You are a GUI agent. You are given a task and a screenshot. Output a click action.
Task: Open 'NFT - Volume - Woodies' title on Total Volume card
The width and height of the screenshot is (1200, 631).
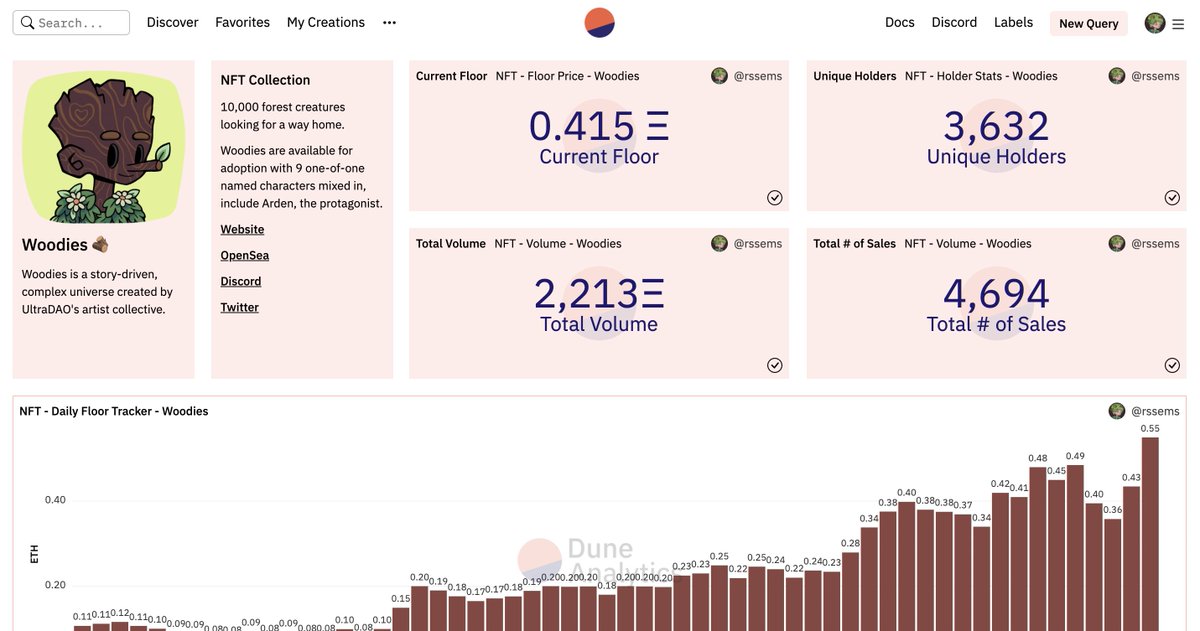click(x=558, y=244)
